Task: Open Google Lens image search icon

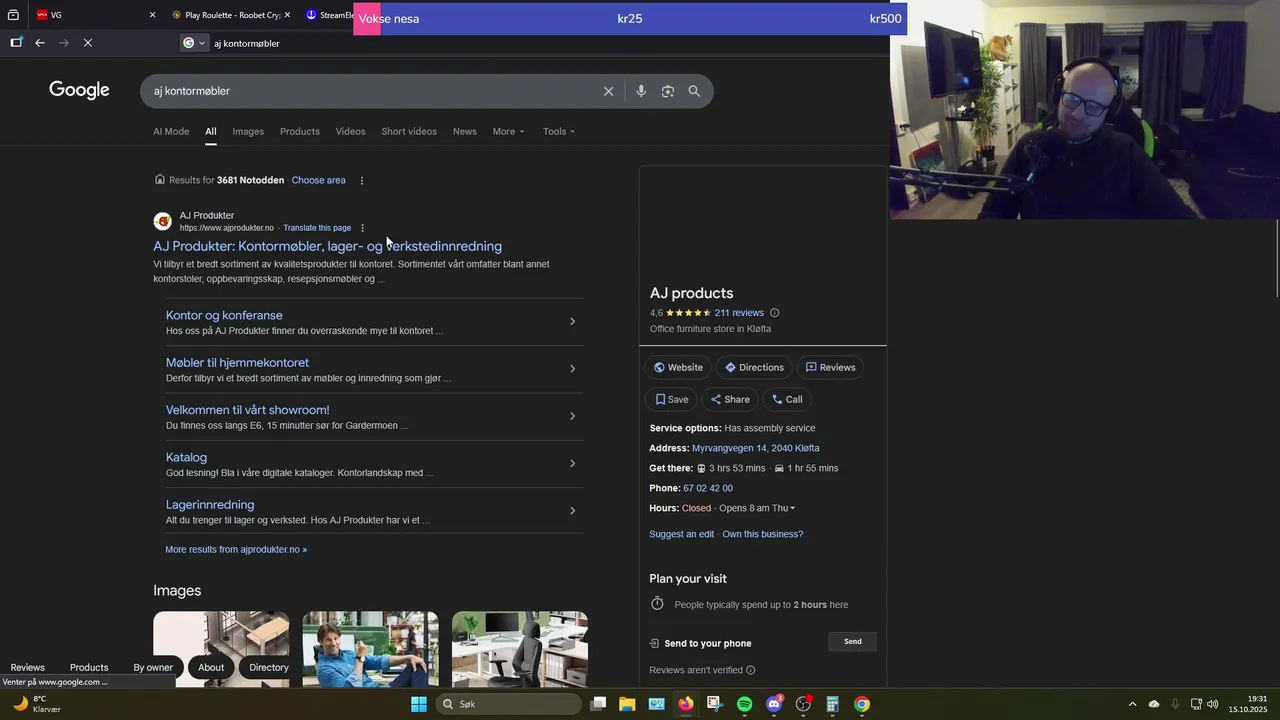Action: (668, 91)
